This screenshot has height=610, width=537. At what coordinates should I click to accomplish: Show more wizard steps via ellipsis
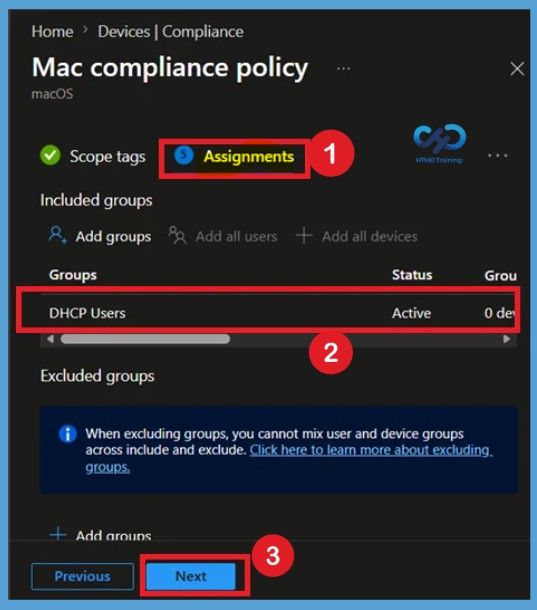[x=498, y=156]
